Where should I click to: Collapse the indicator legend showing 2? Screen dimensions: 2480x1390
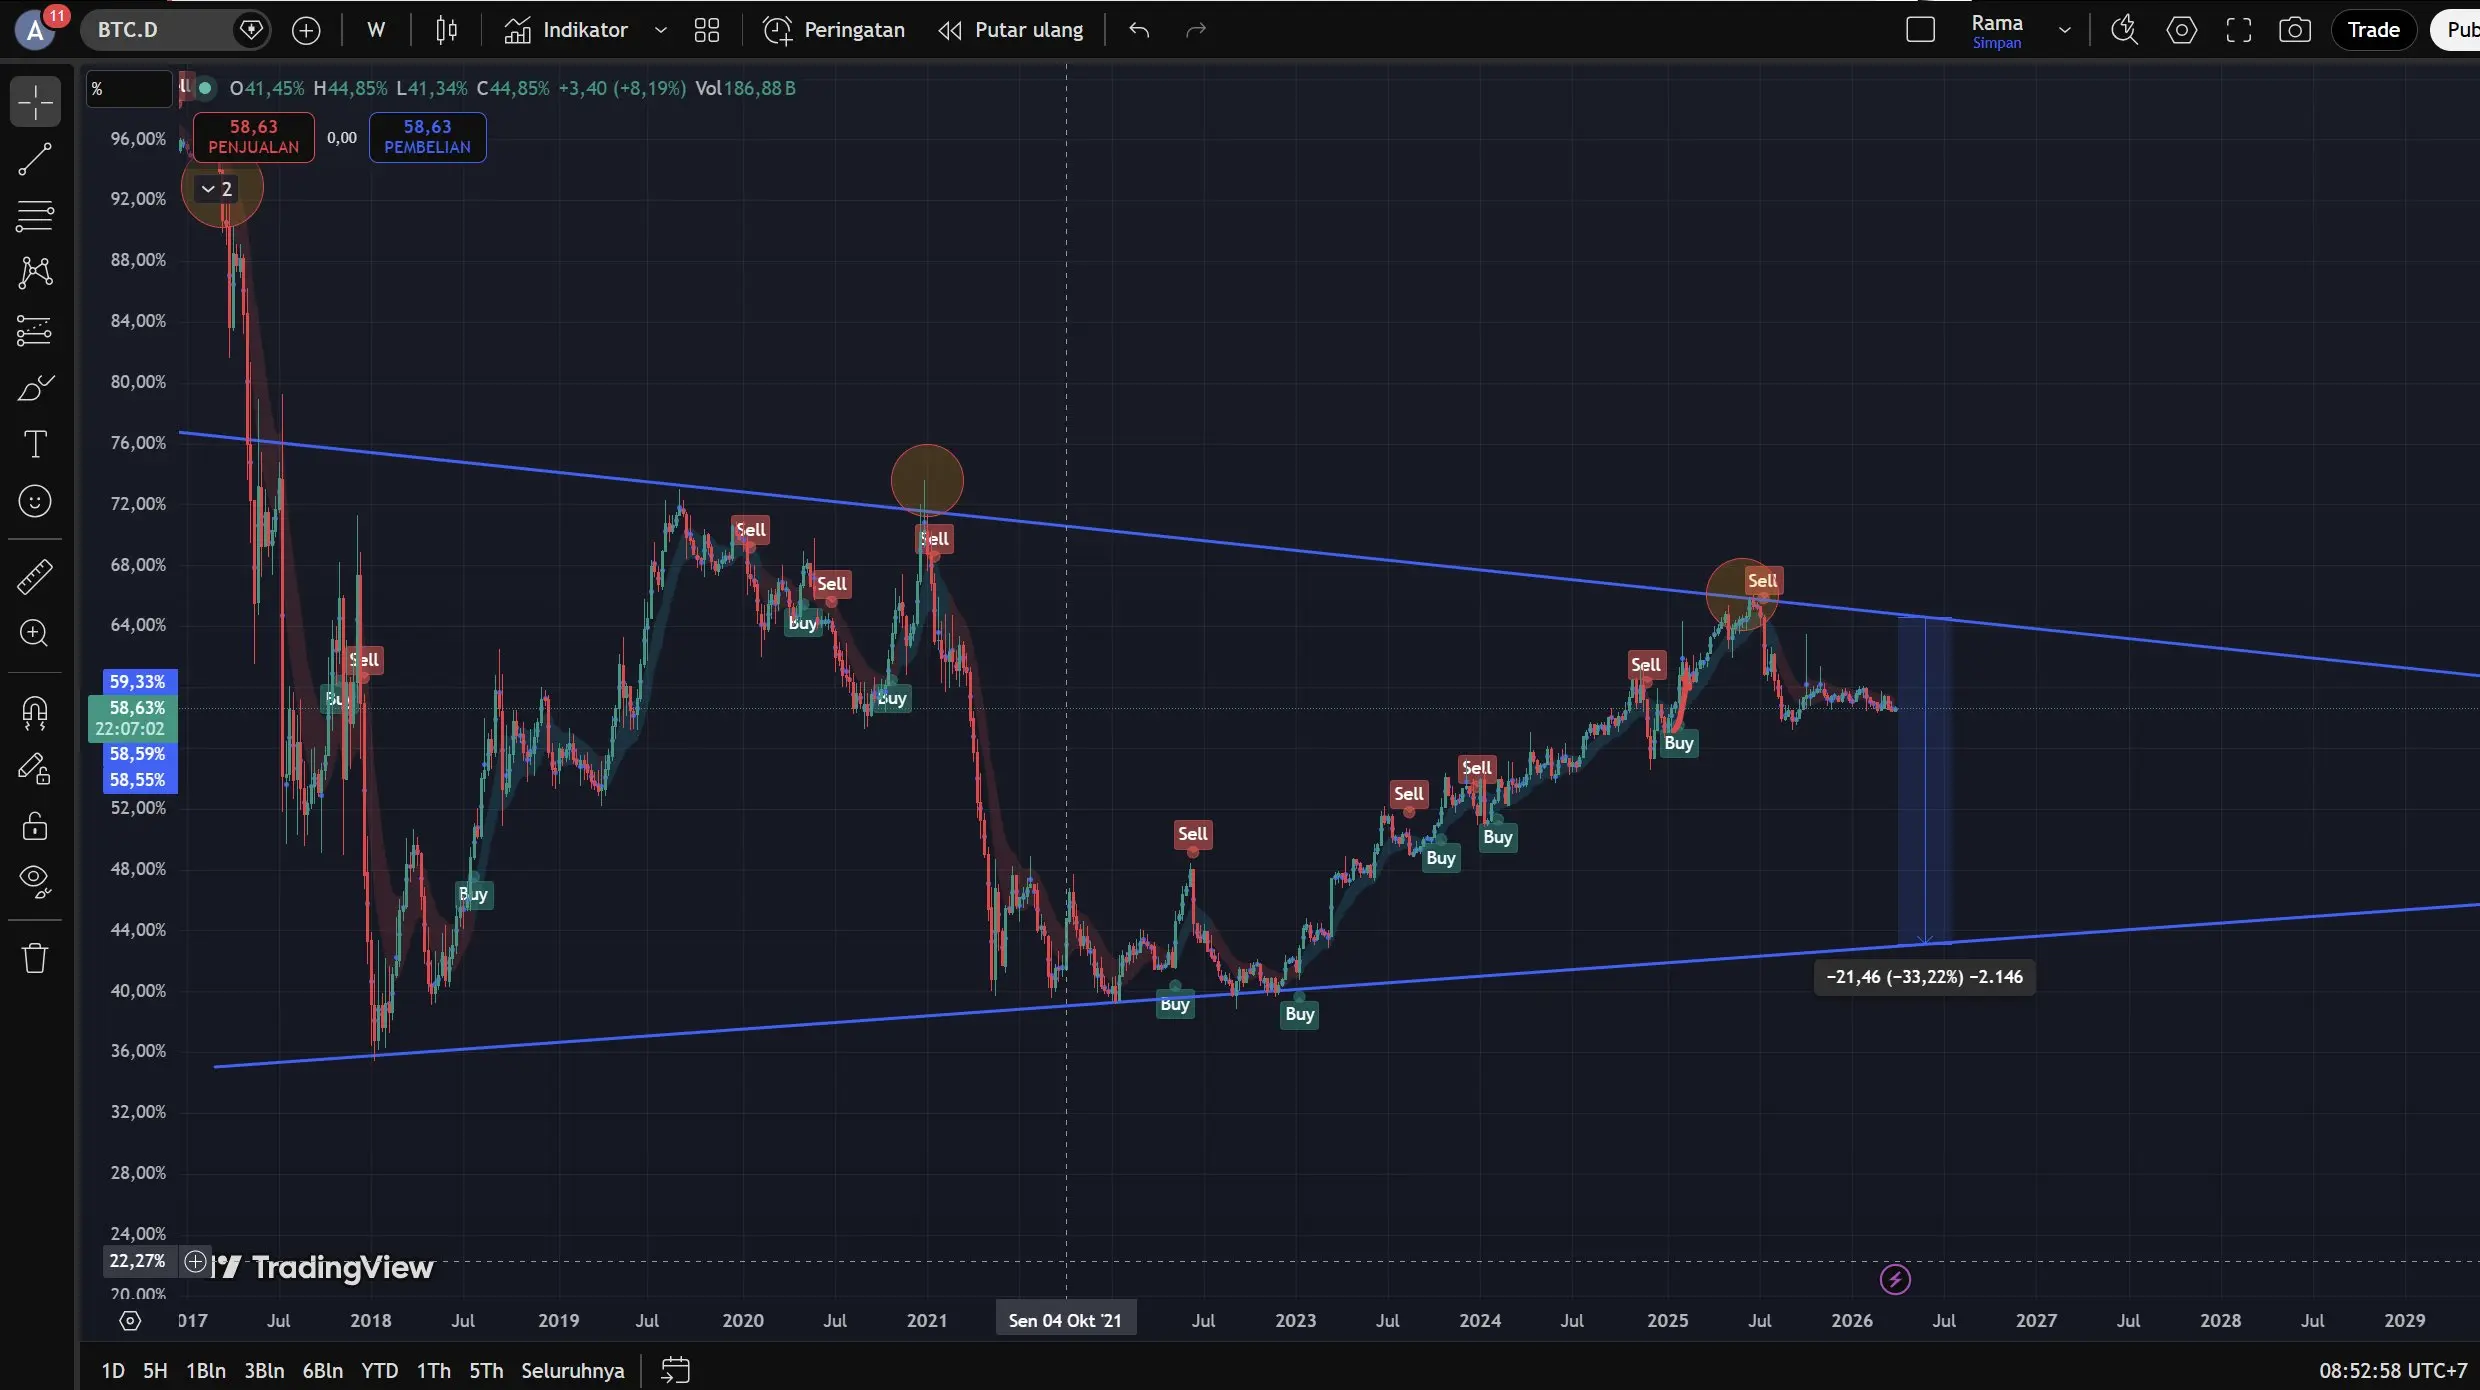point(216,189)
